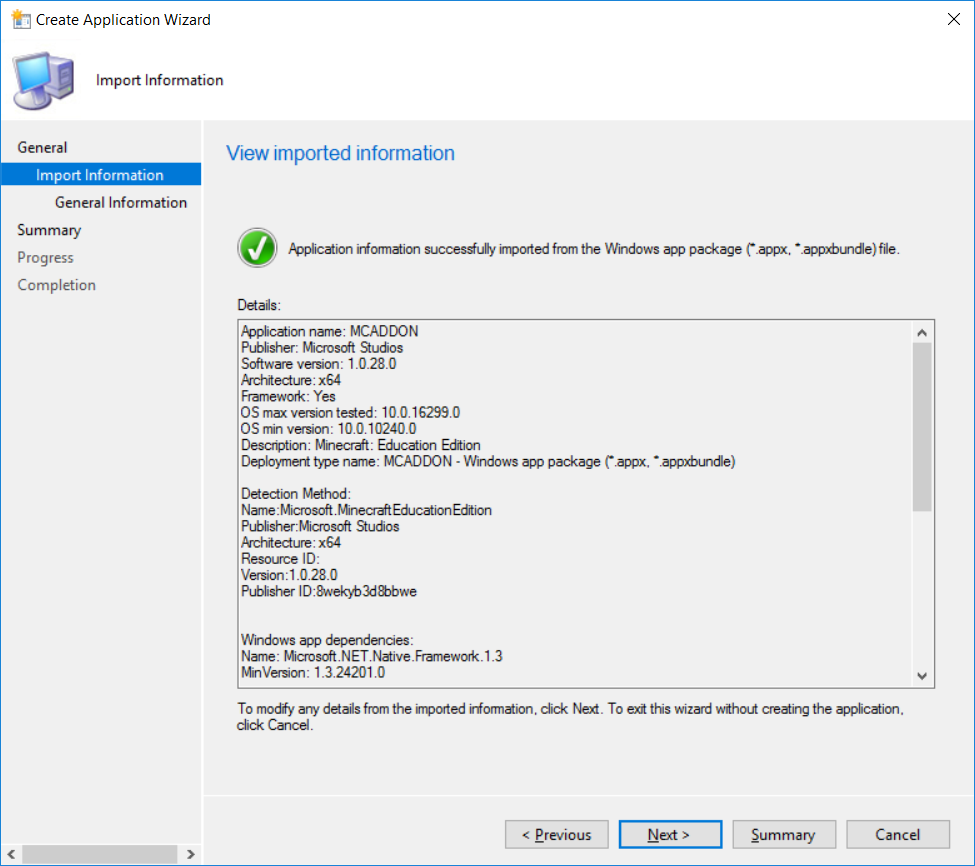Click details box scroll down arrow
Viewport: 975px width, 866px height.
(922, 676)
